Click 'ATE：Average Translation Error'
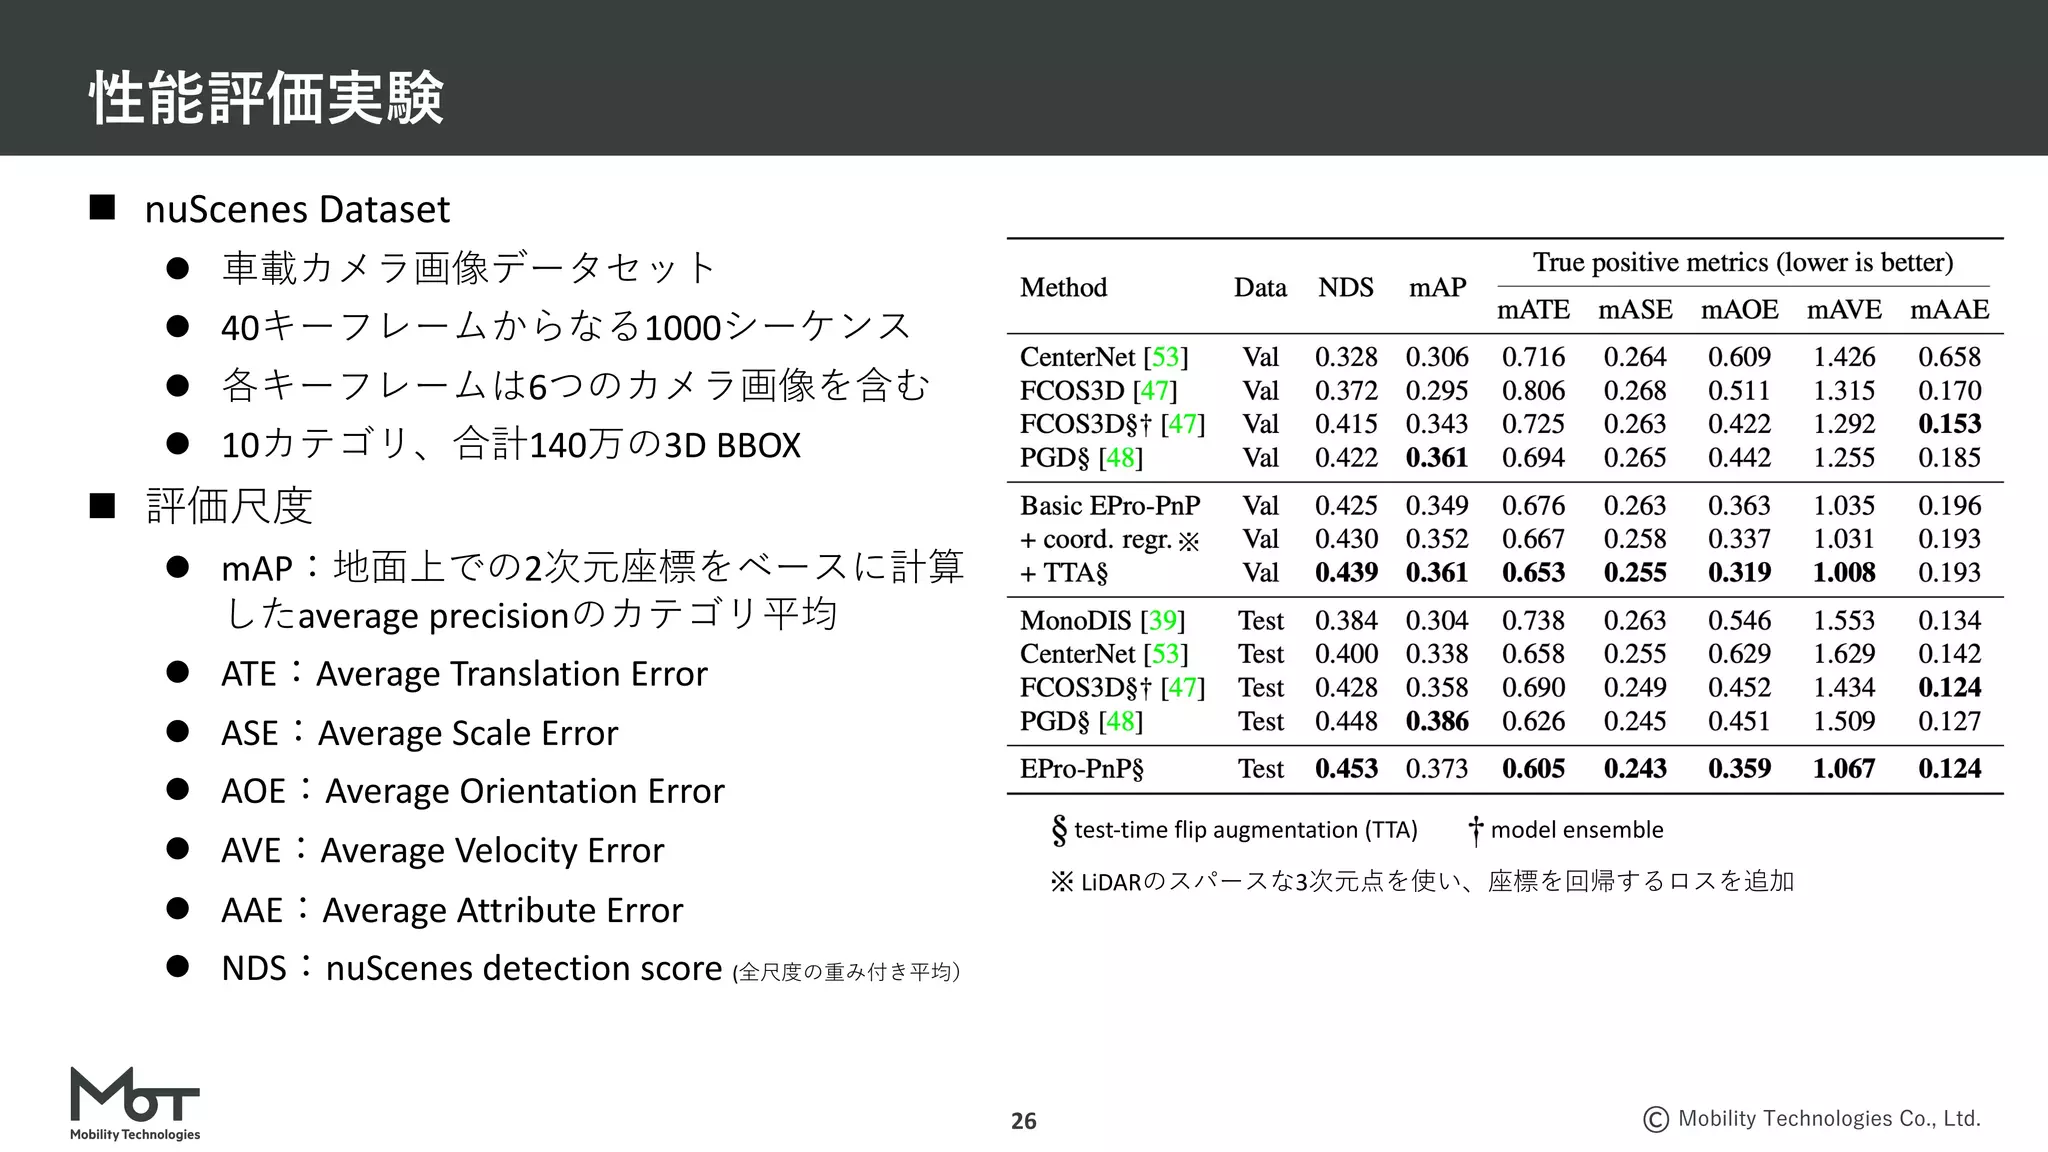Screen dimensions: 2048x1152 point(464,673)
